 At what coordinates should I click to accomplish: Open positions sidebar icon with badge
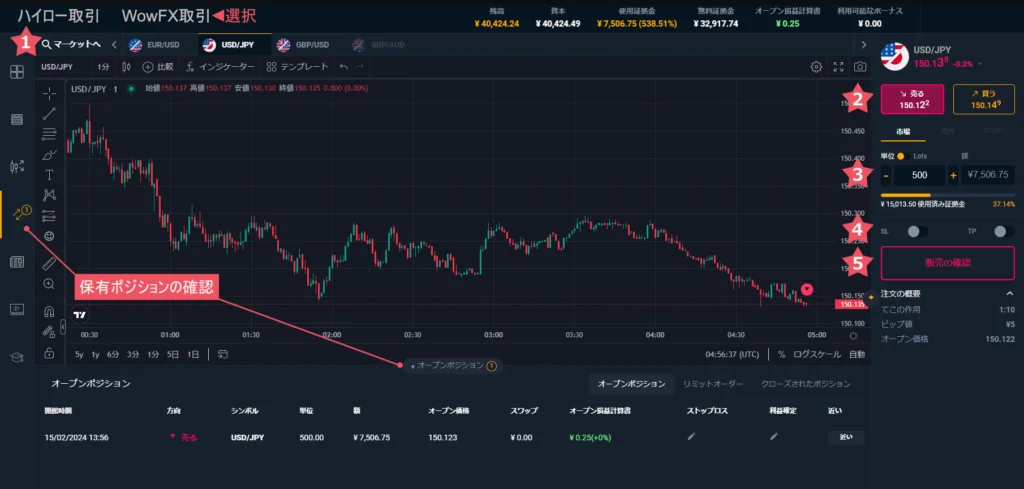20,213
